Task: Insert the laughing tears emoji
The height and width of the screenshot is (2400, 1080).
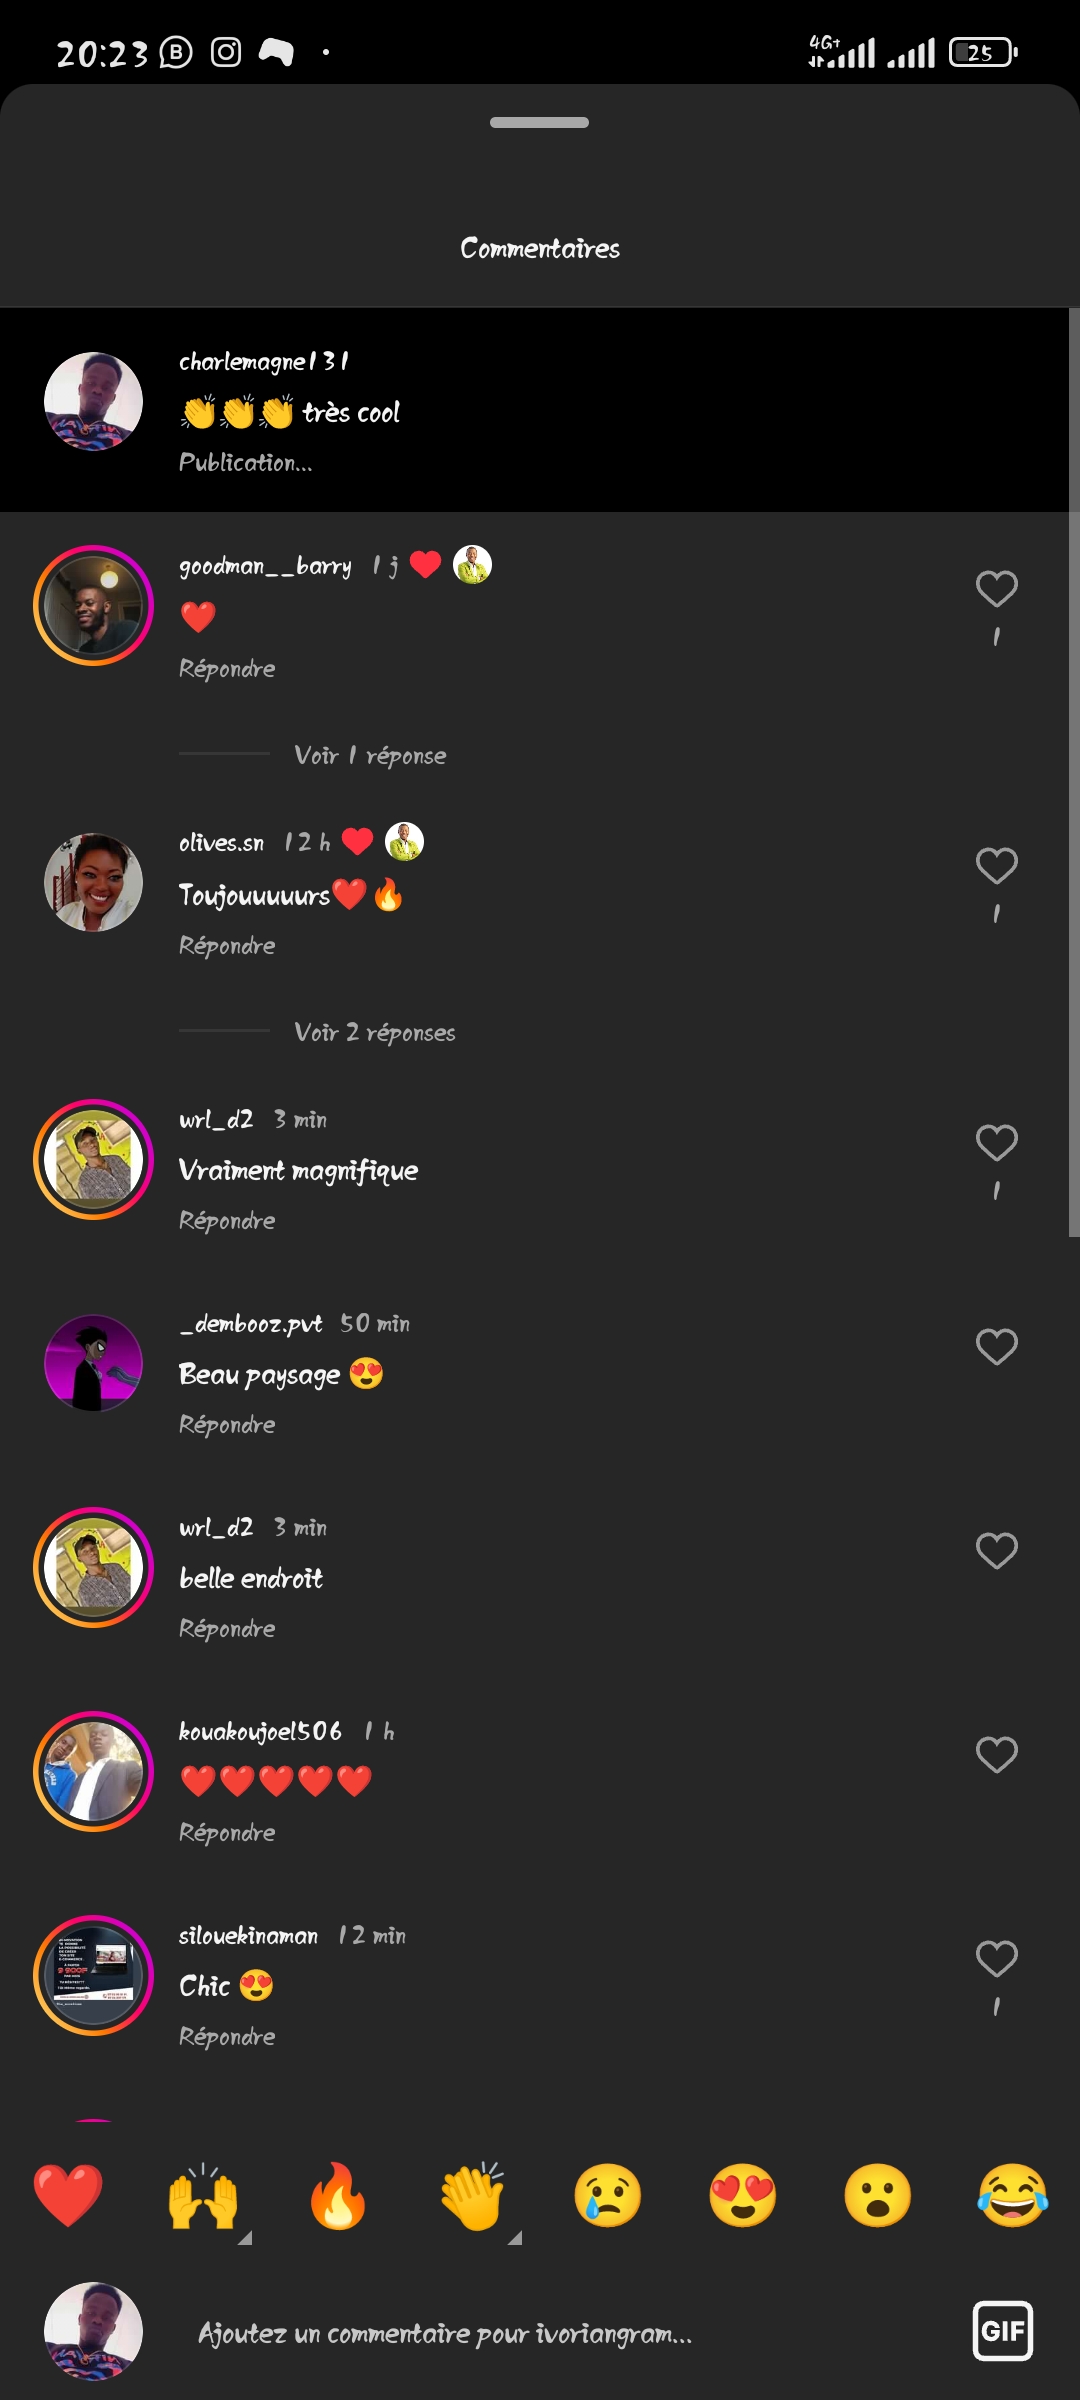Action: pyautogui.click(x=1013, y=2196)
